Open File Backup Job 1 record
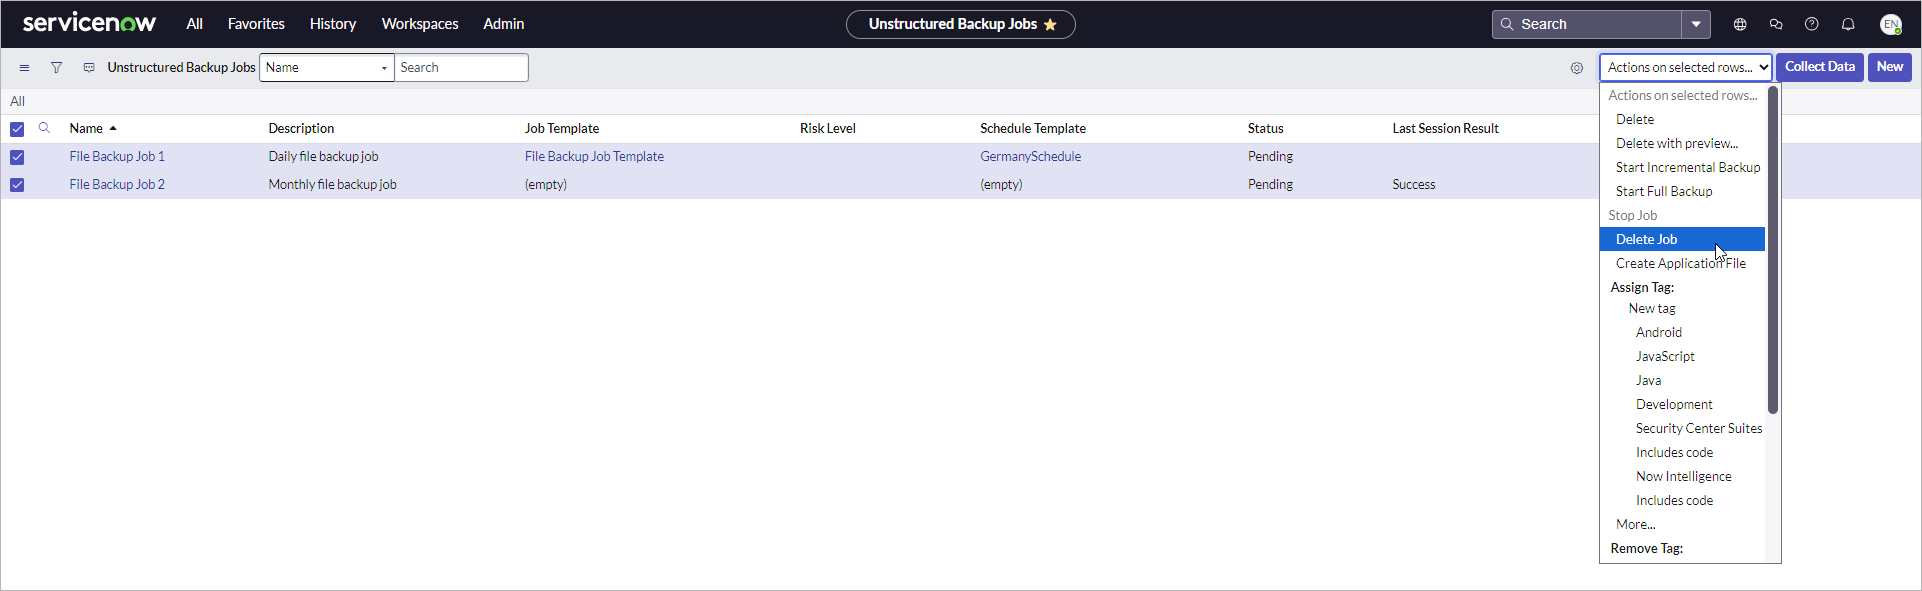The width and height of the screenshot is (1922, 591). point(117,157)
